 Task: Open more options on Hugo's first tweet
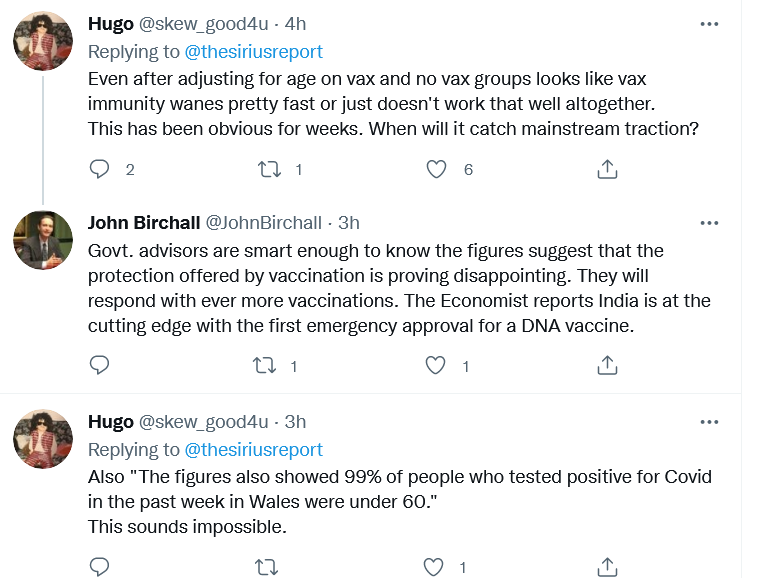click(709, 23)
